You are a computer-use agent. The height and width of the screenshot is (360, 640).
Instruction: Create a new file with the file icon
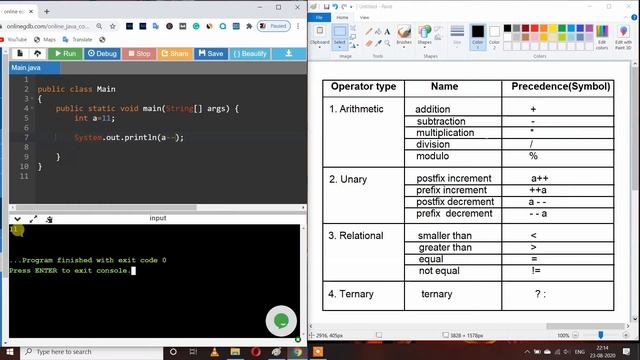(20, 53)
